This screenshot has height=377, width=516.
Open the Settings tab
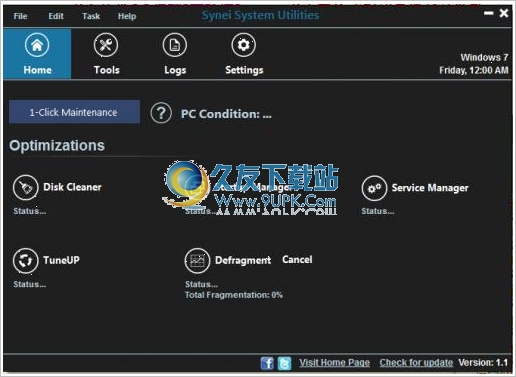click(244, 54)
